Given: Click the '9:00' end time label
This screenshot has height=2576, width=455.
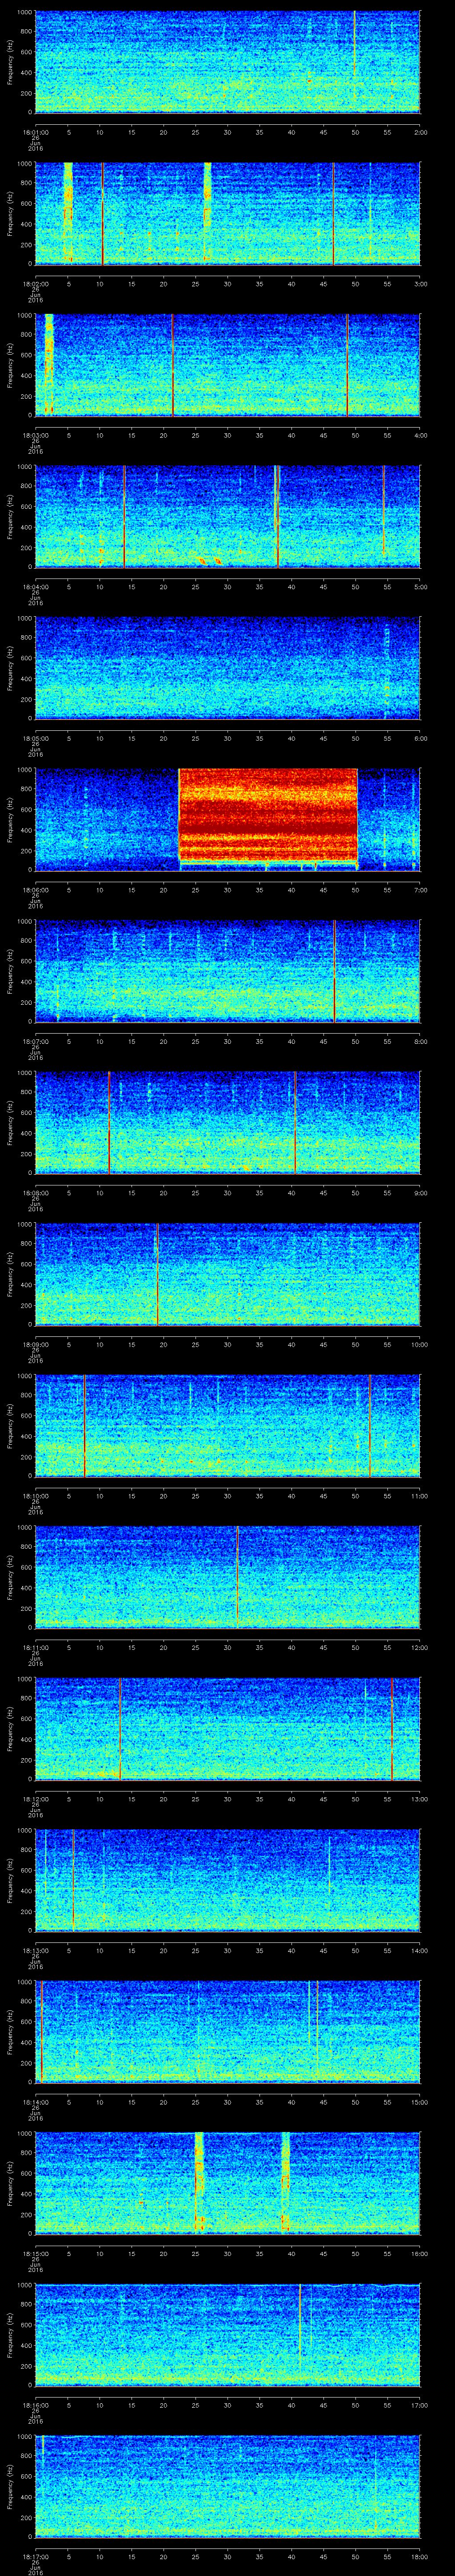Looking at the screenshot, I should click(x=420, y=1192).
